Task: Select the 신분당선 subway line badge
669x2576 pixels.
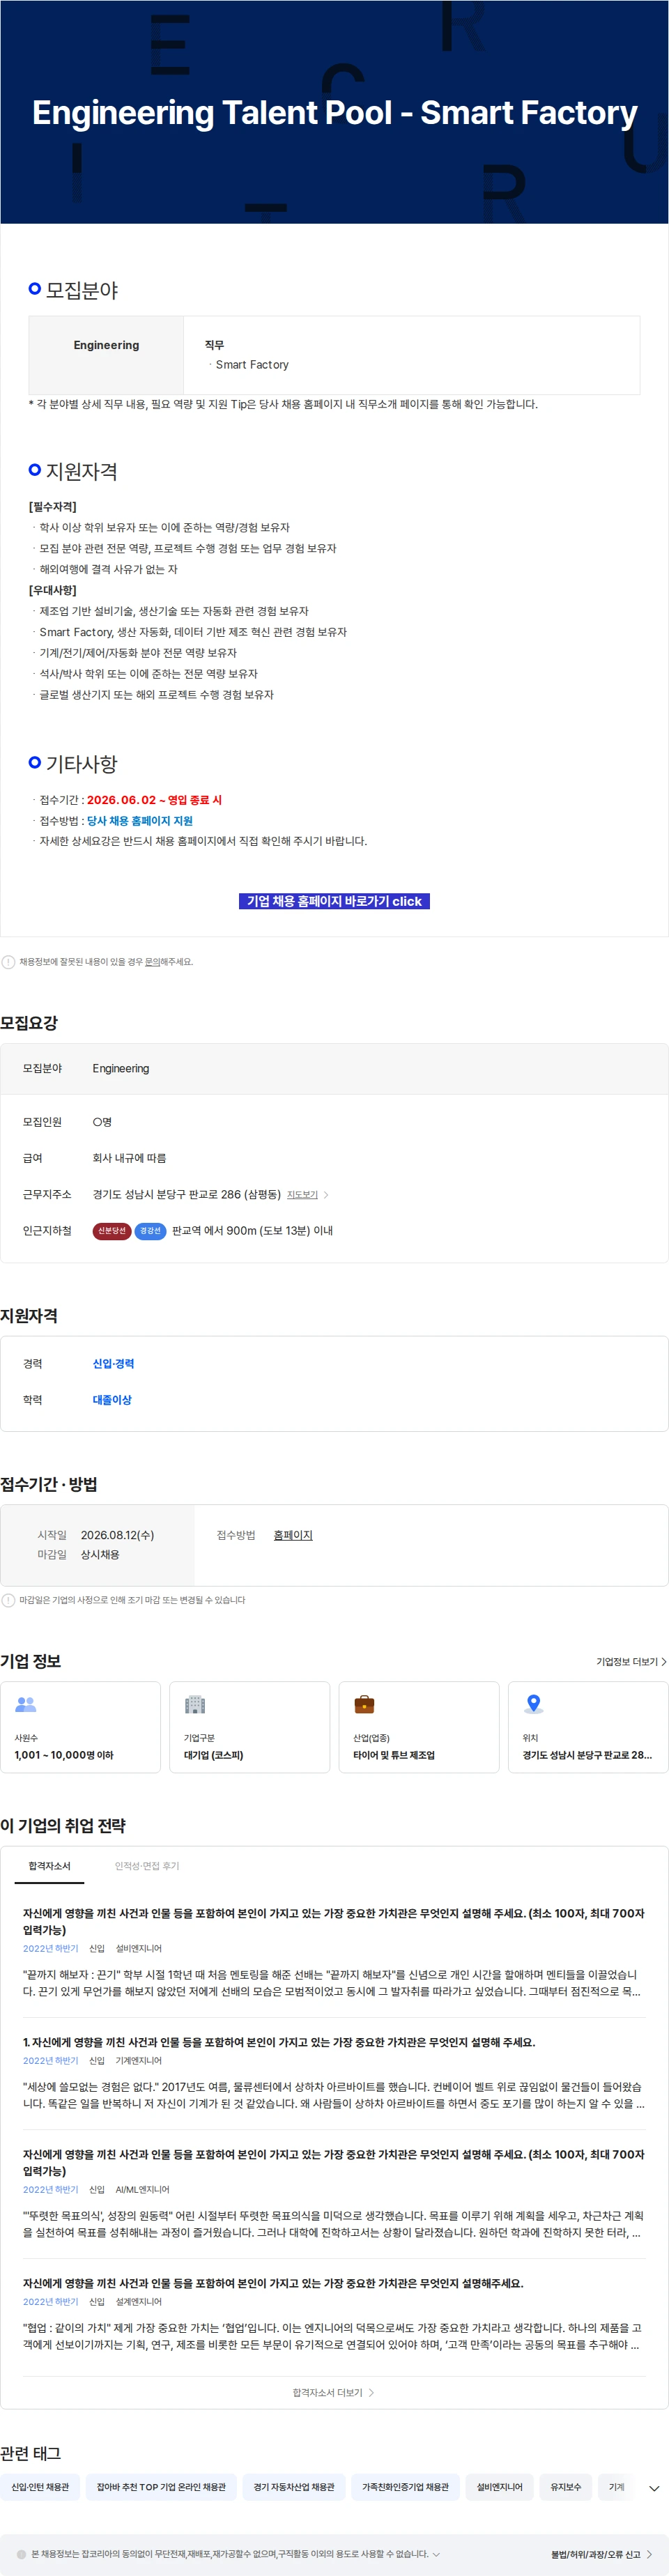Action: pyautogui.click(x=112, y=1231)
